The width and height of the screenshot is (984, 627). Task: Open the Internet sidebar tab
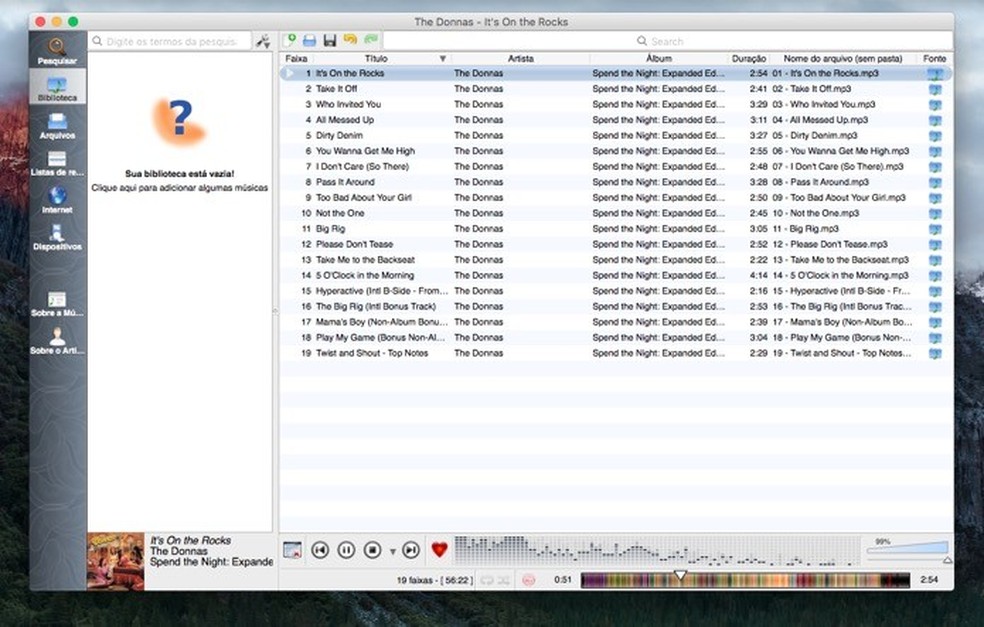[x=57, y=200]
